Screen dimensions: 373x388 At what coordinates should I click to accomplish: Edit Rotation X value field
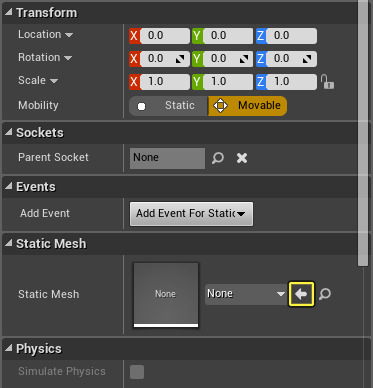(x=165, y=59)
